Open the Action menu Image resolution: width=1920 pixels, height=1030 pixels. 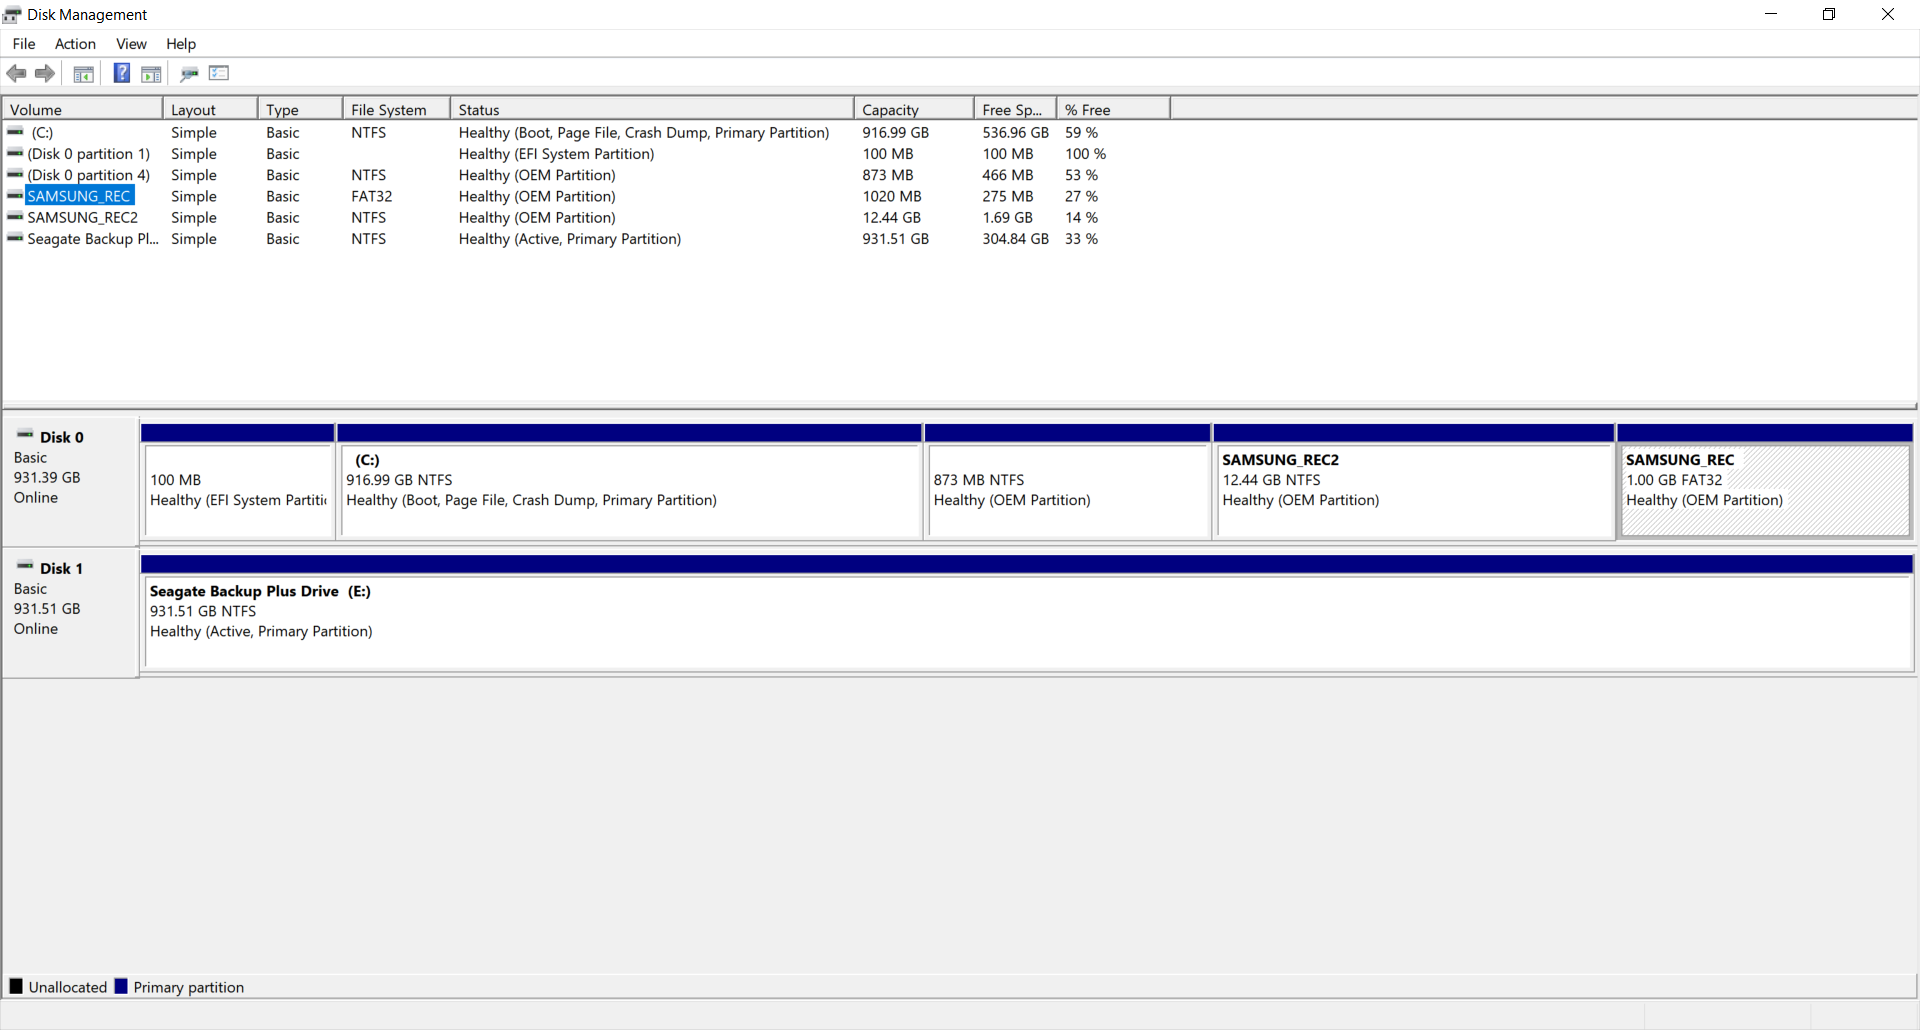[75, 44]
